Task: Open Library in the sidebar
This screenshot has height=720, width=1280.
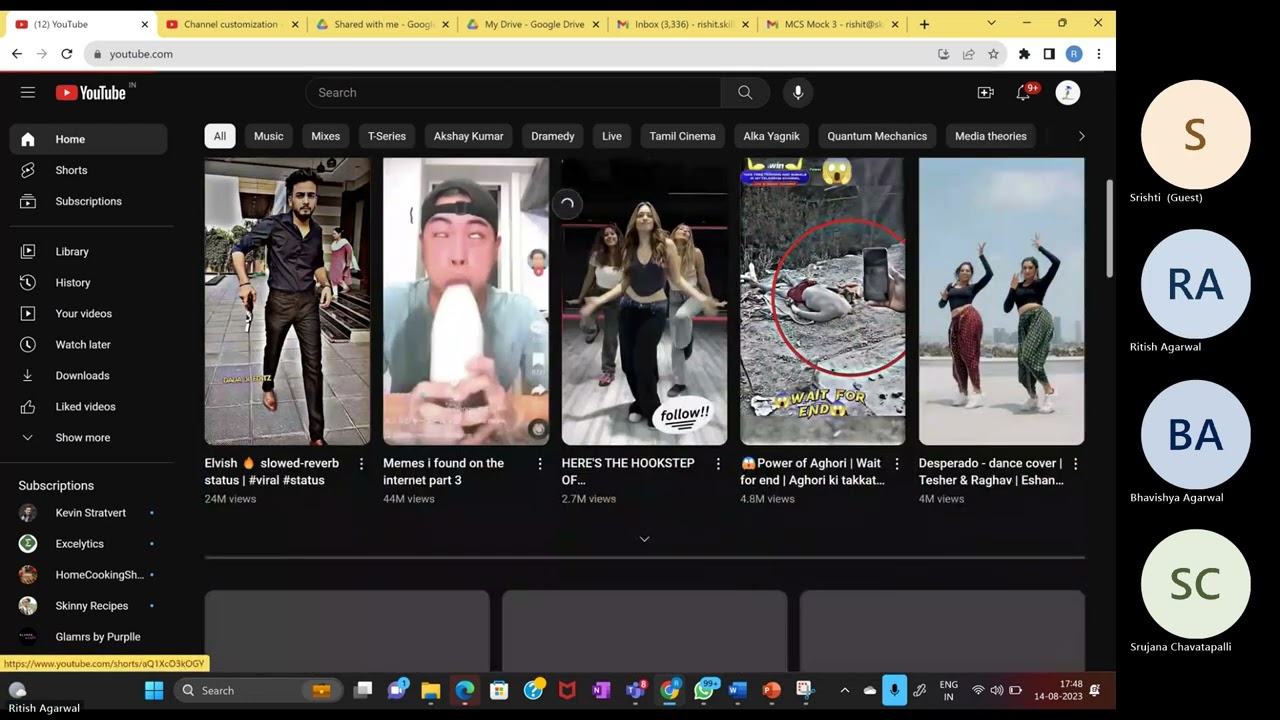Action: (88, 252)
